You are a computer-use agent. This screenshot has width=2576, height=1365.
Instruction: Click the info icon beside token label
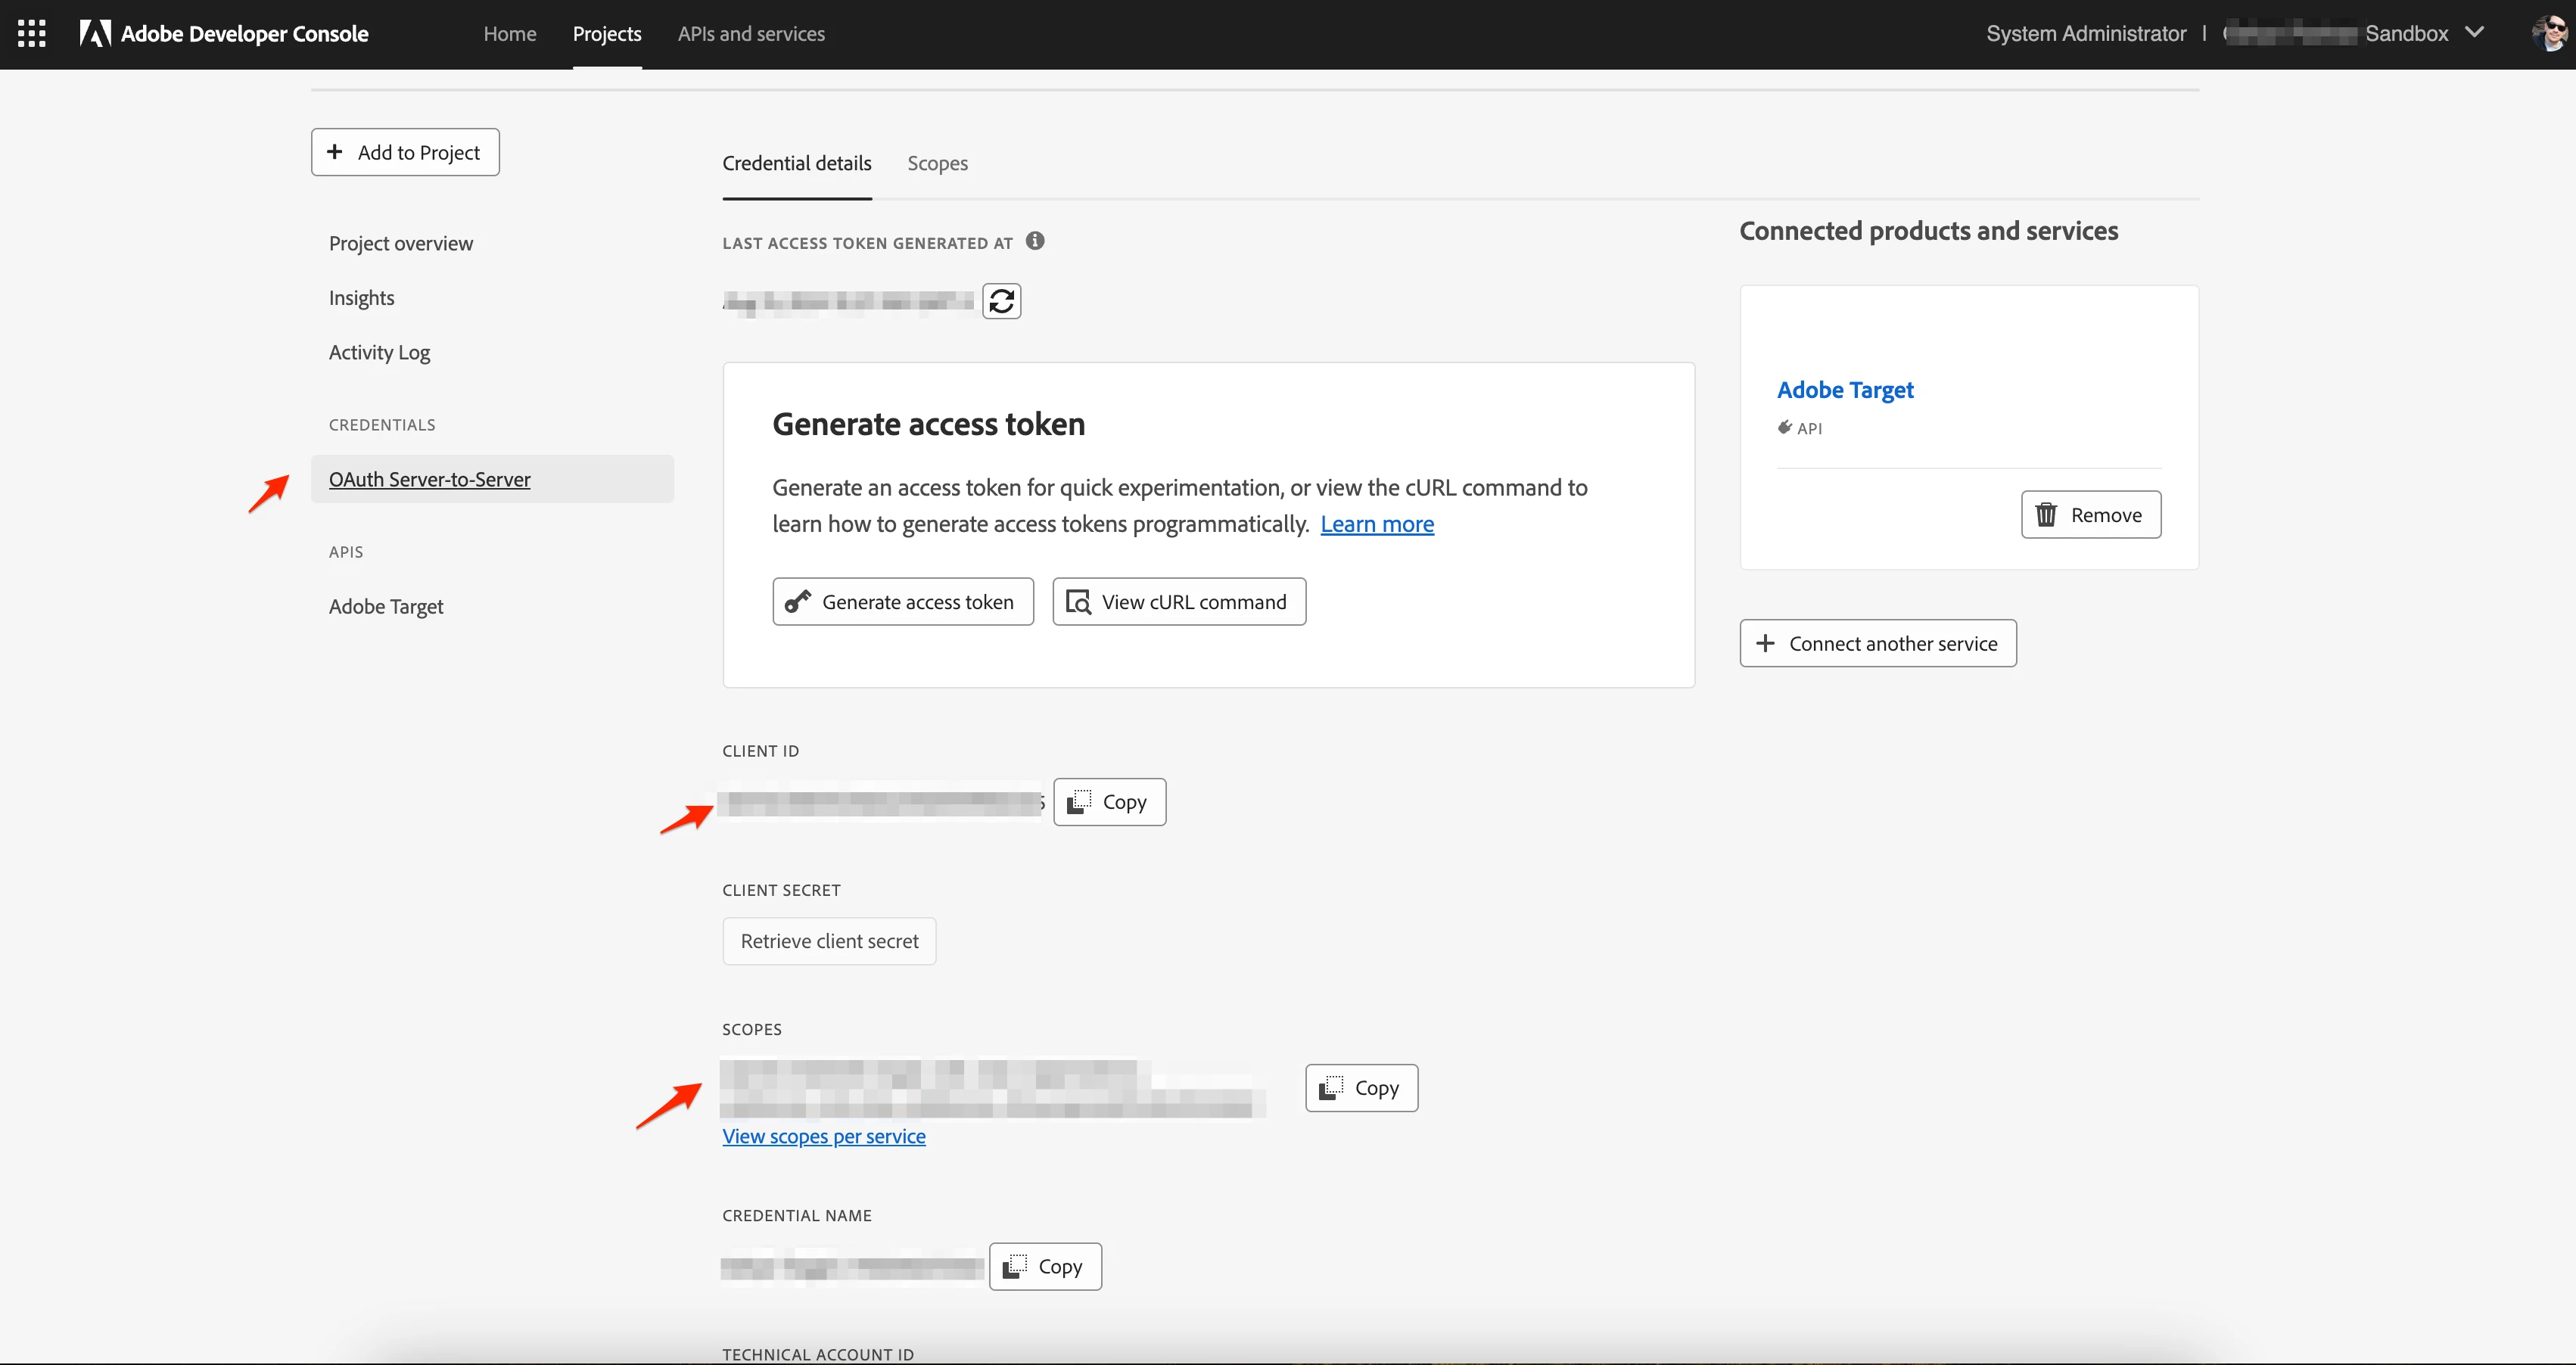click(1035, 241)
